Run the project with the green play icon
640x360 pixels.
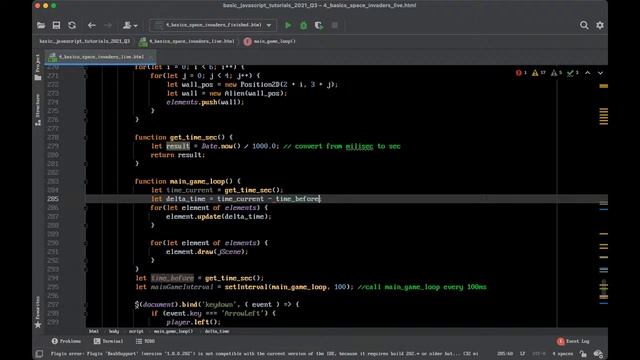pyautogui.click(x=288, y=25)
